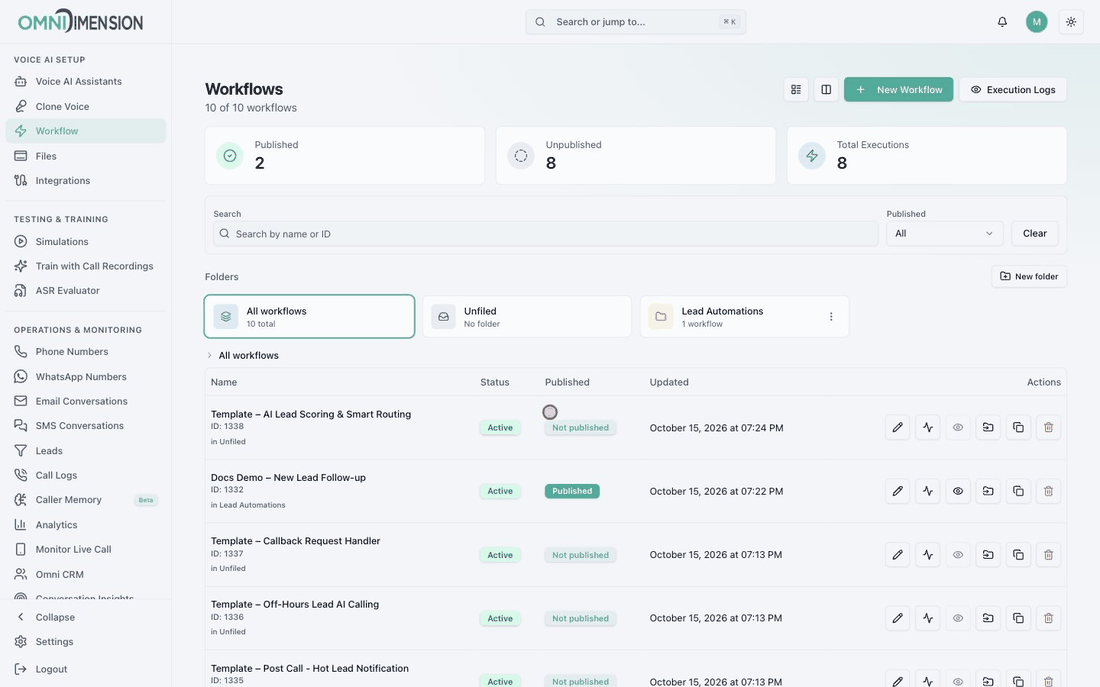Screen dimensions: 1100x687
Task: Click Published badge on Docs Demo row
Action: tap(572, 491)
